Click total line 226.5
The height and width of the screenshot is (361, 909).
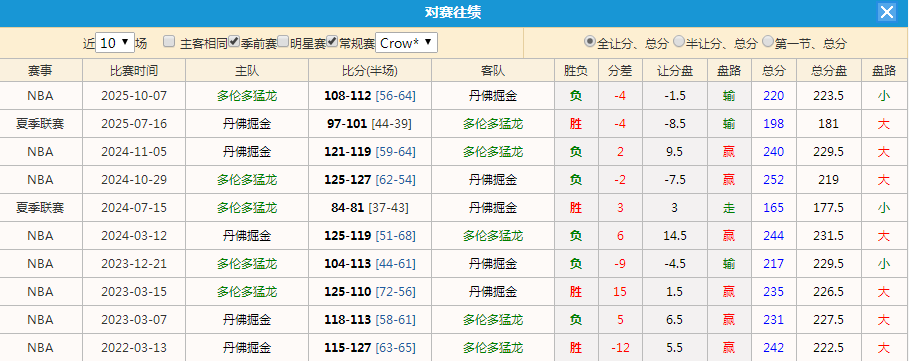828,291
